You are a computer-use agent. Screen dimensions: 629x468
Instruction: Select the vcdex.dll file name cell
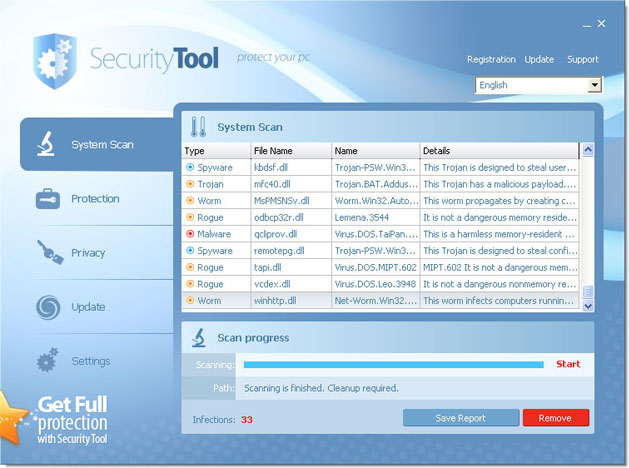(291, 284)
